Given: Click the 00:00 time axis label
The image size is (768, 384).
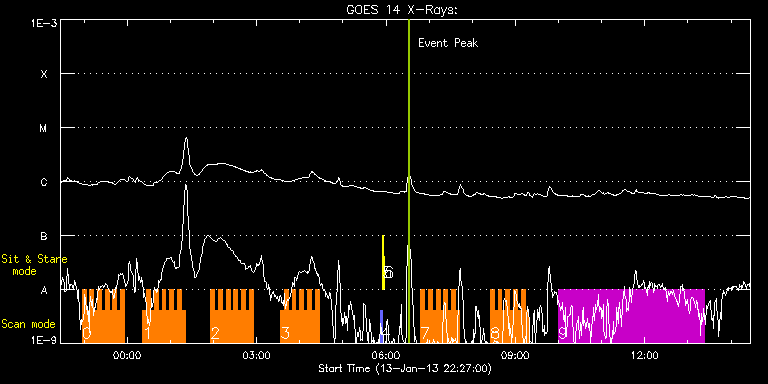Looking at the screenshot, I should (127, 355).
